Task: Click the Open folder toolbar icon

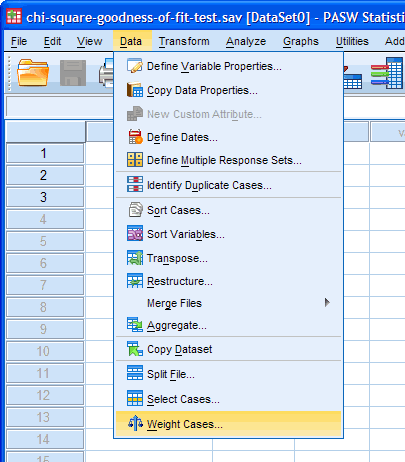Action: 33,72
